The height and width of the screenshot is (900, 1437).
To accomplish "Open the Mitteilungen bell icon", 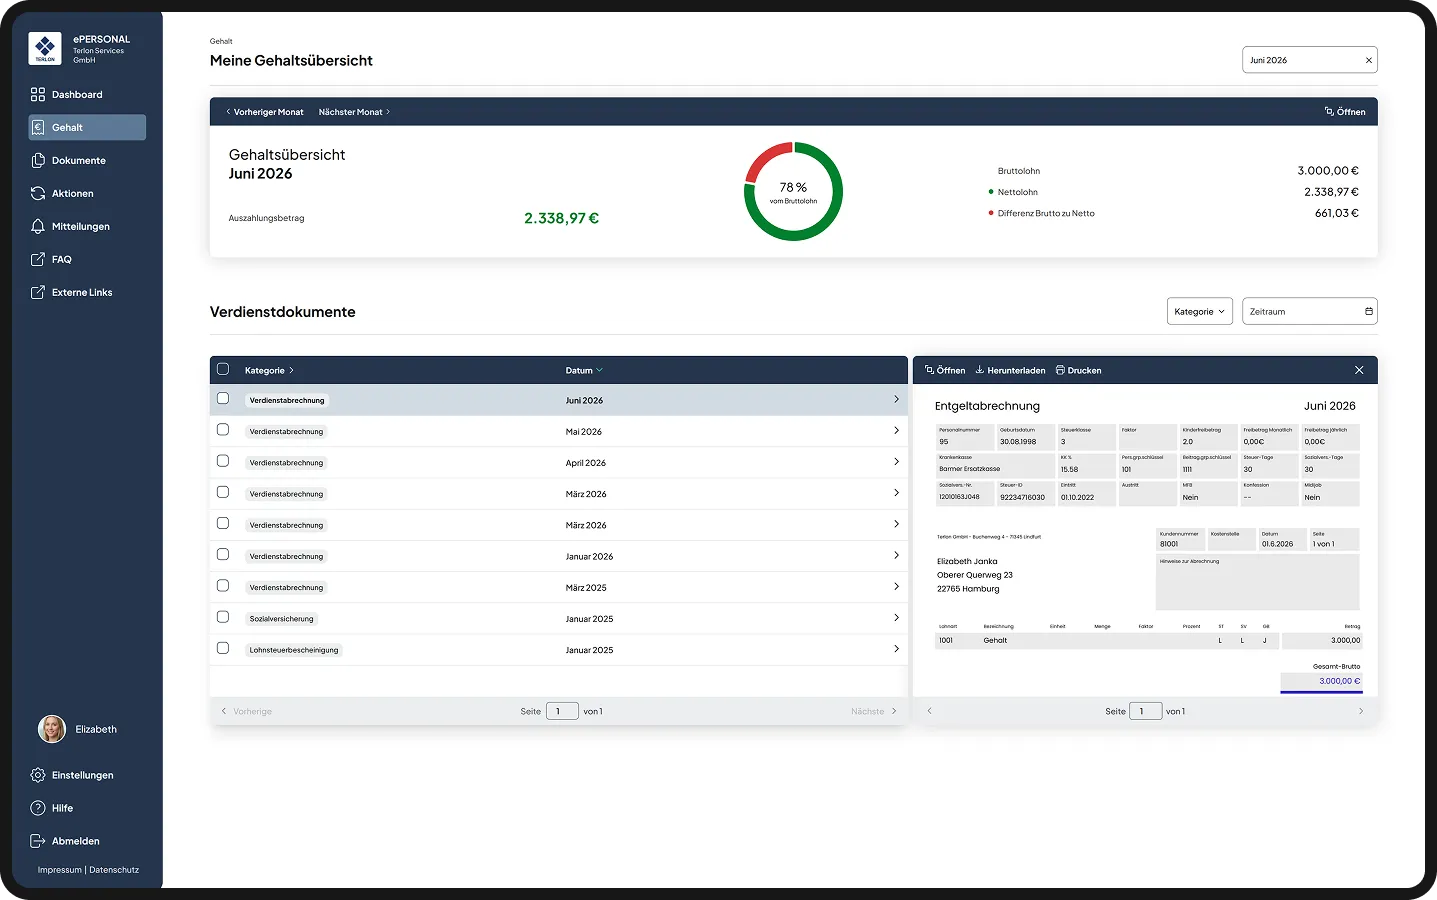I will (38, 226).
